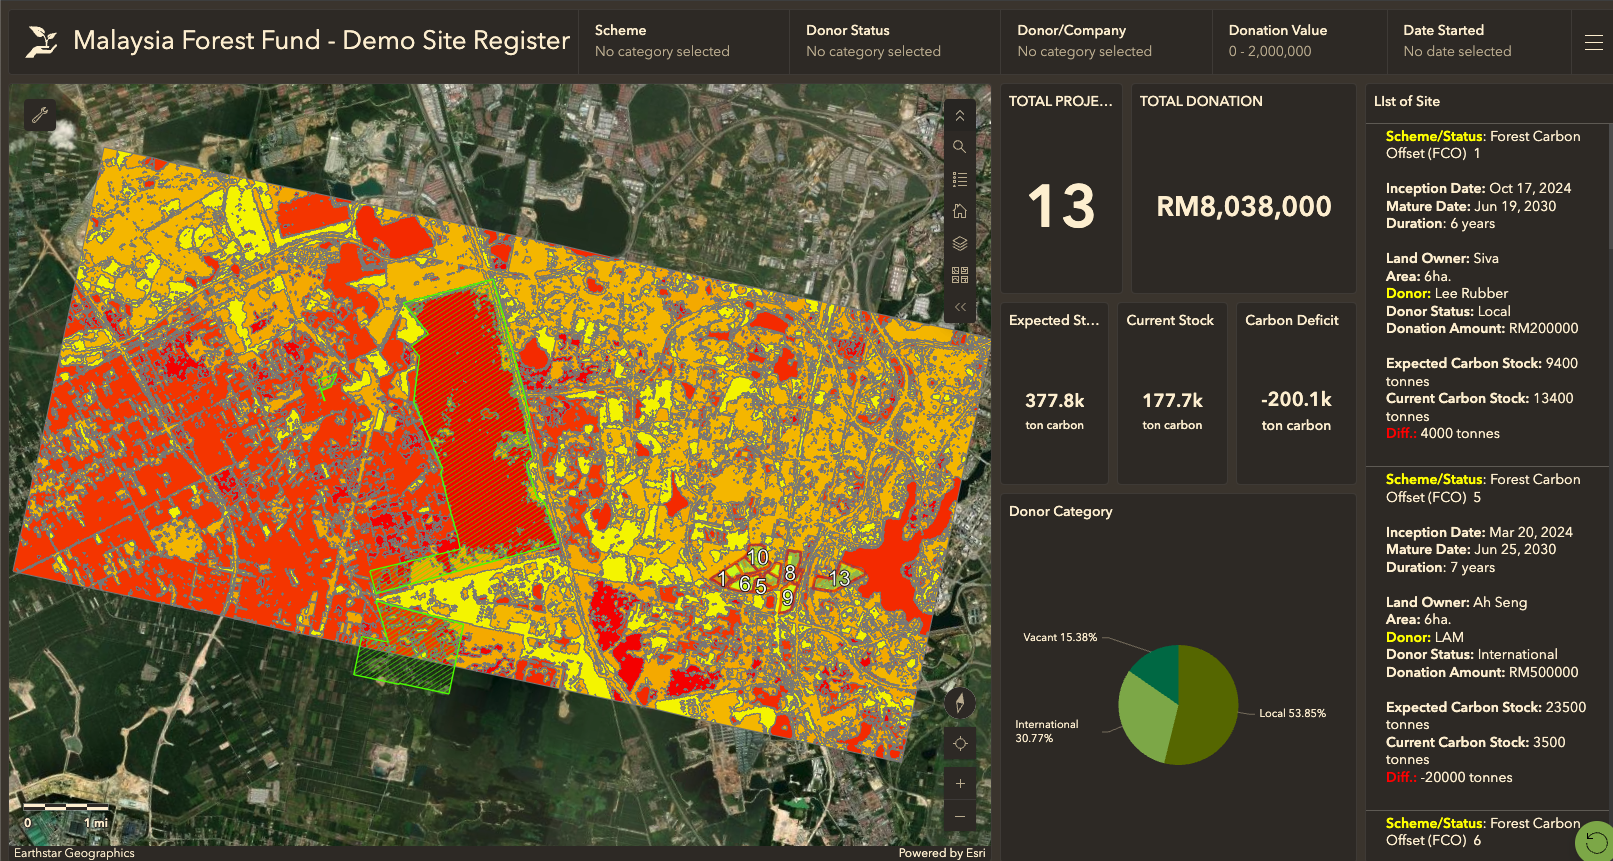This screenshot has height=861, width=1613.
Task: Select site marker 8 on map
Action: (x=790, y=573)
